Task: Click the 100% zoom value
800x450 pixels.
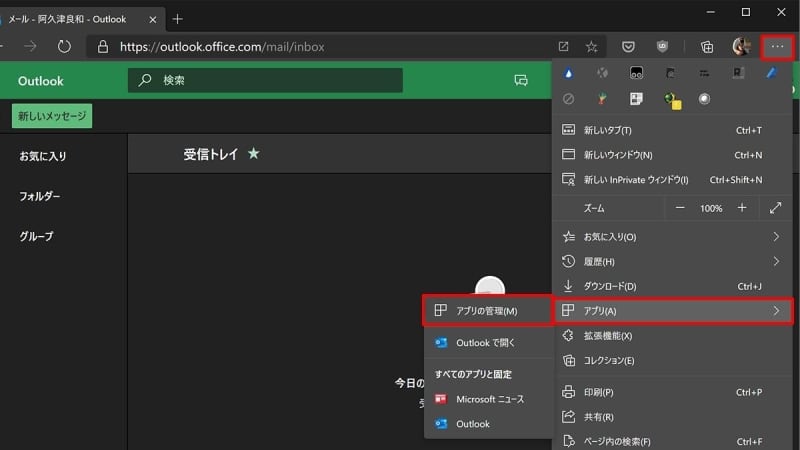Action: (711, 208)
